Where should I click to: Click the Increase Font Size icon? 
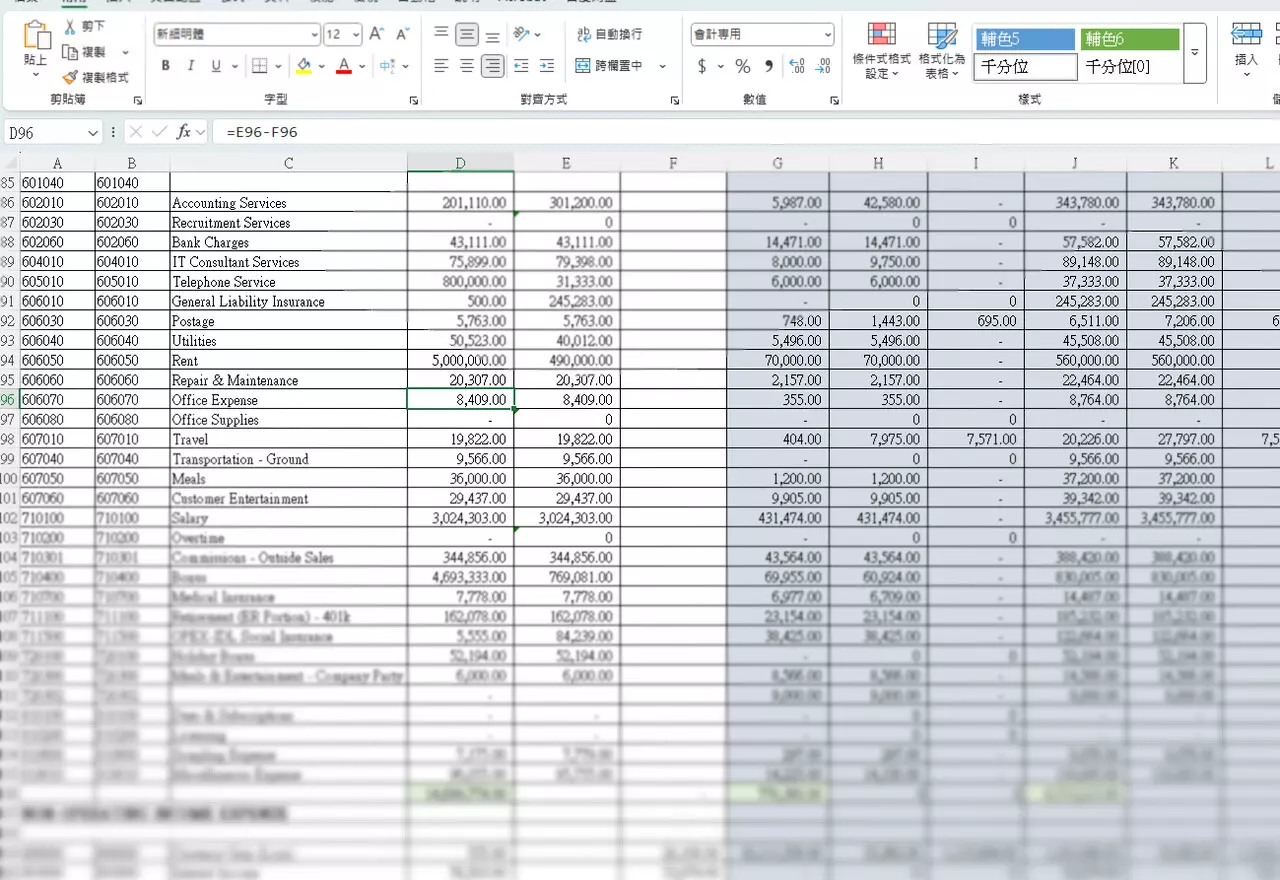(377, 34)
